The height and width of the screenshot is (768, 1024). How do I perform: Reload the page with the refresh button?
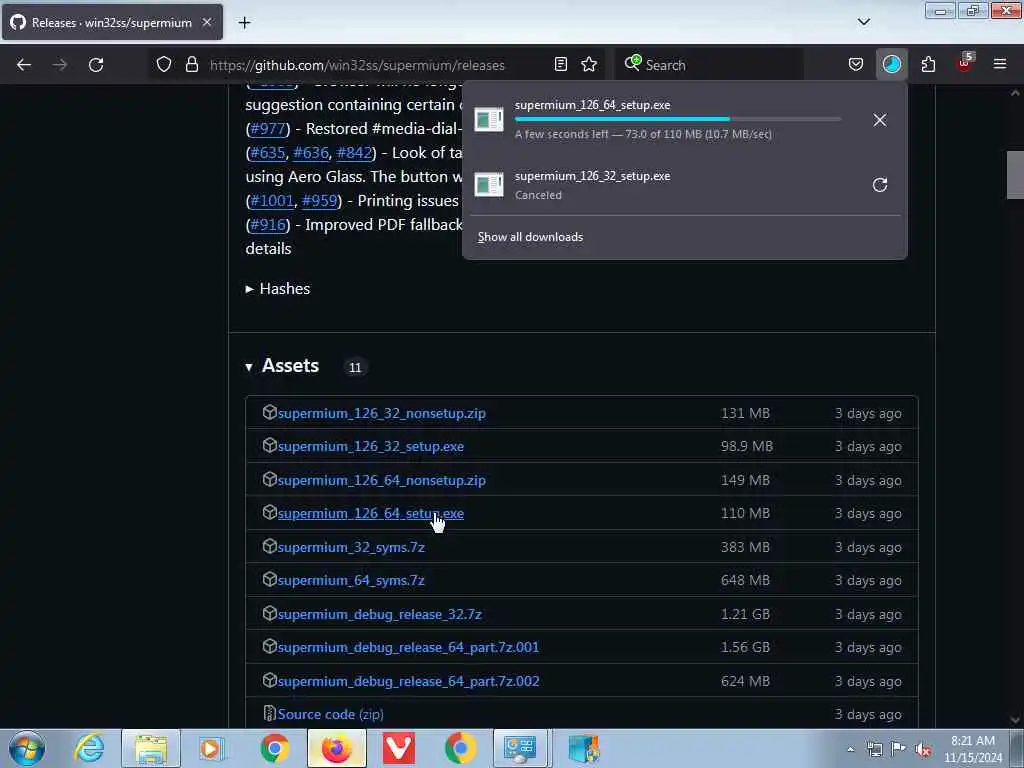click(96, 65)
